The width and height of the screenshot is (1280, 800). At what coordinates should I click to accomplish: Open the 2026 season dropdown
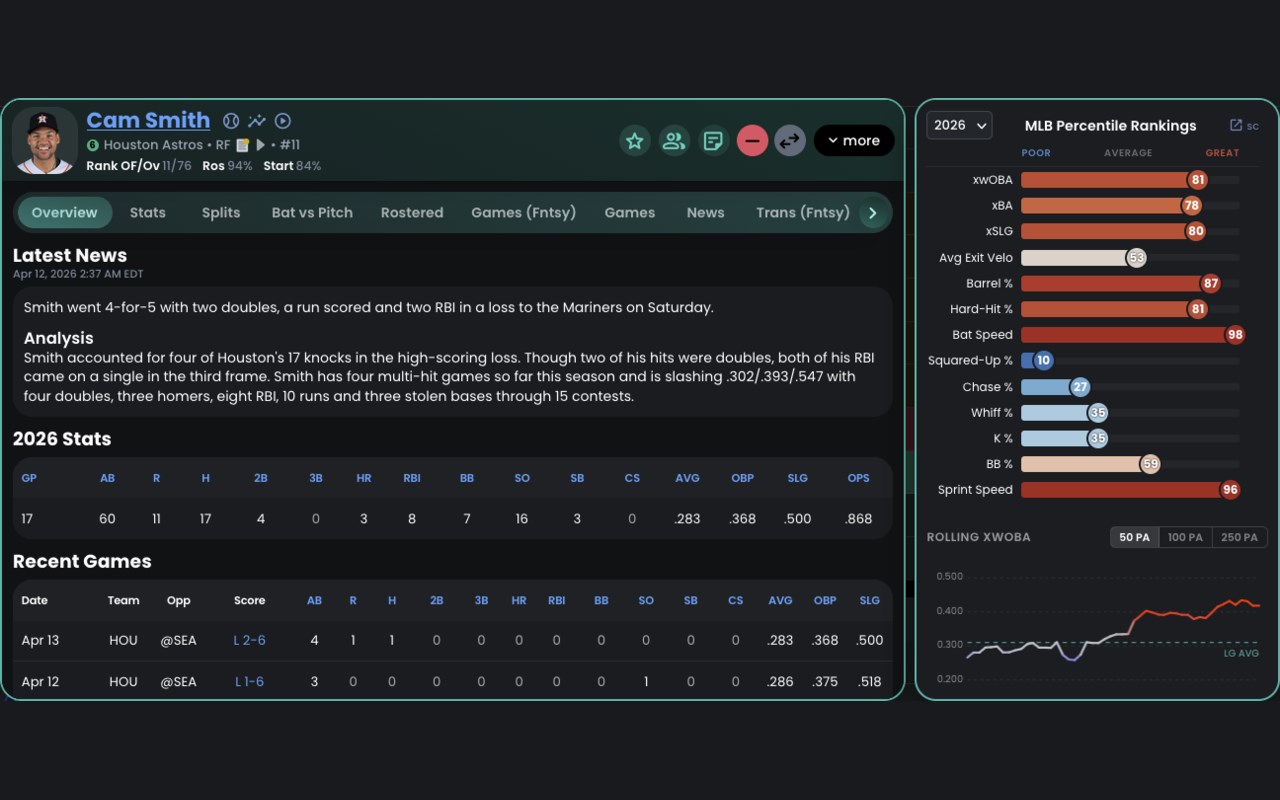pyautogui.click(x=959, y=125)
